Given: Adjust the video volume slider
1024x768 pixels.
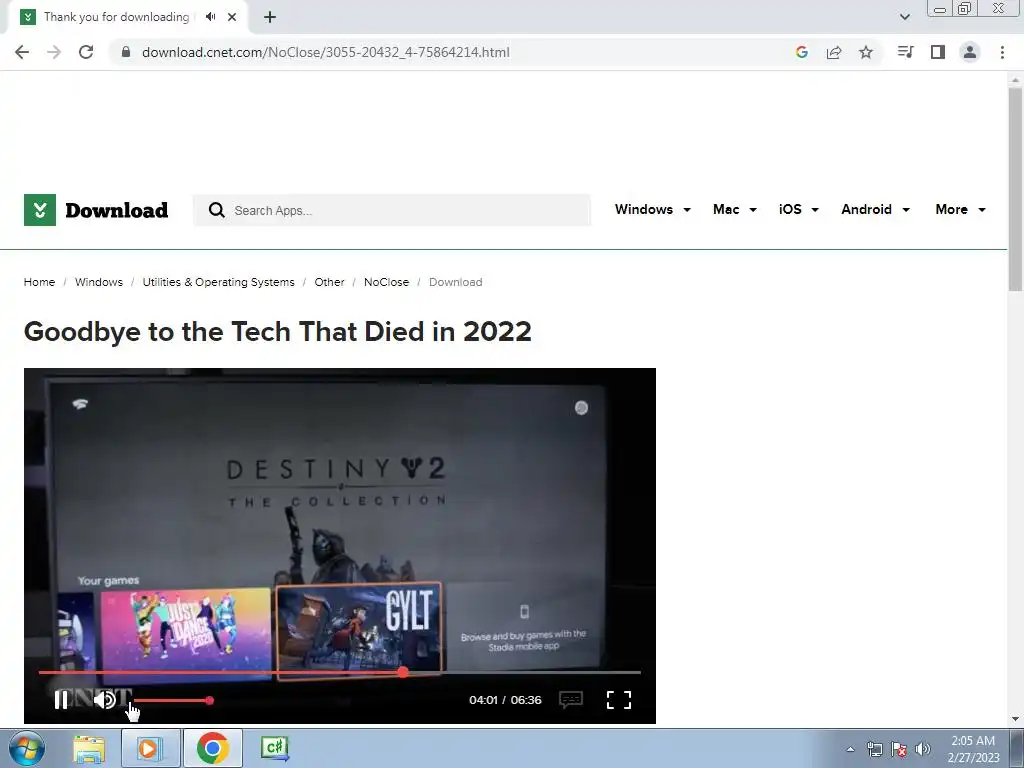Looking at the screenshot, I should pyautogui.click(x=172, y=701).
